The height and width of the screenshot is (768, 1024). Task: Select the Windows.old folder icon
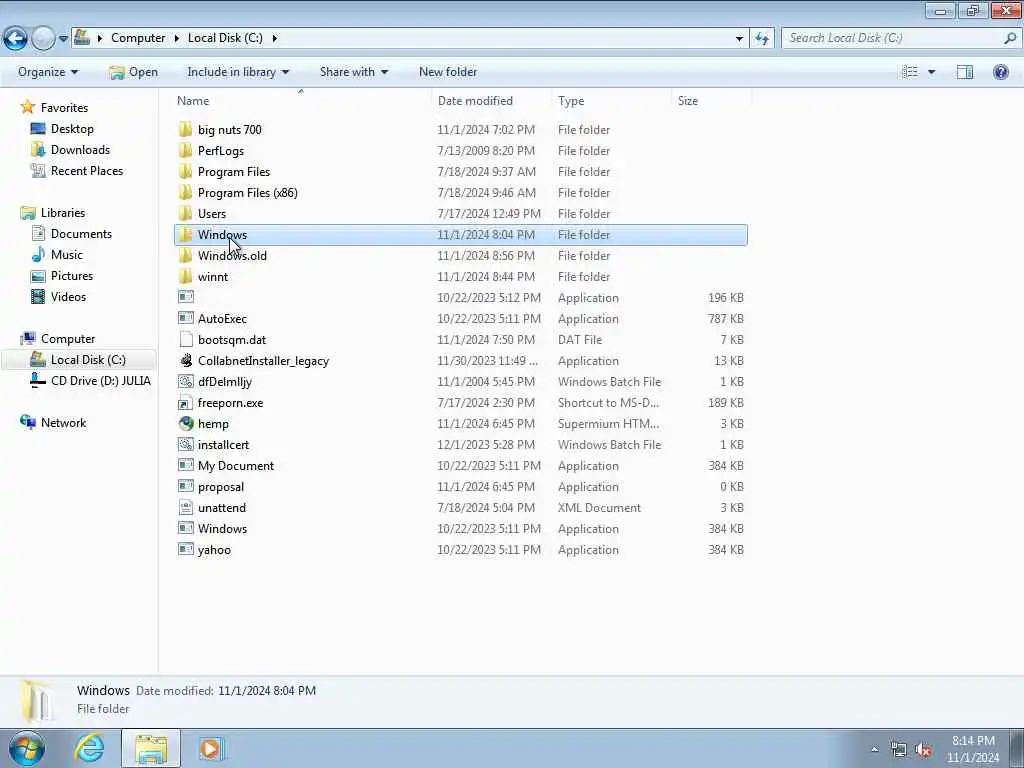tap(185, 255)
